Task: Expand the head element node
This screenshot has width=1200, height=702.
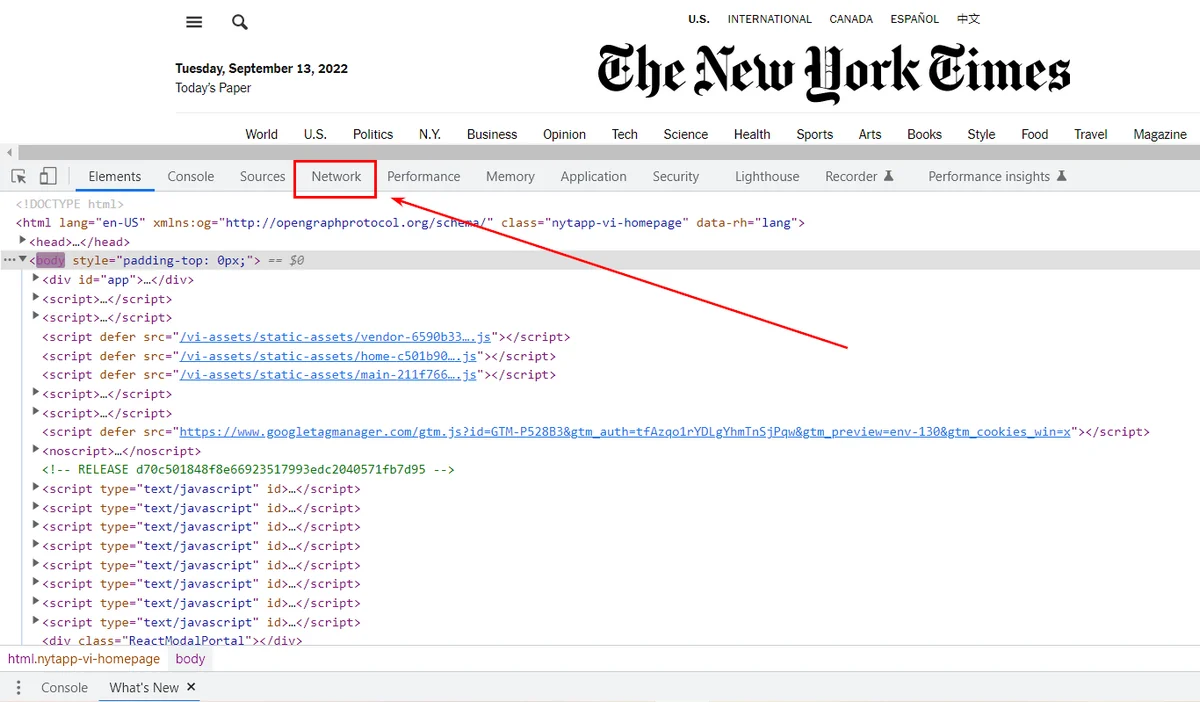Action: tap(23, 241)
